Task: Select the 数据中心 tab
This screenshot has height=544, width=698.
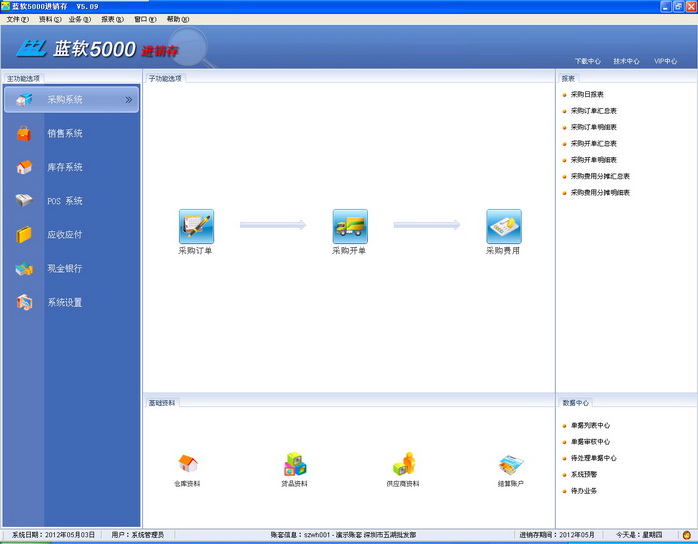Action: point(575,403)
